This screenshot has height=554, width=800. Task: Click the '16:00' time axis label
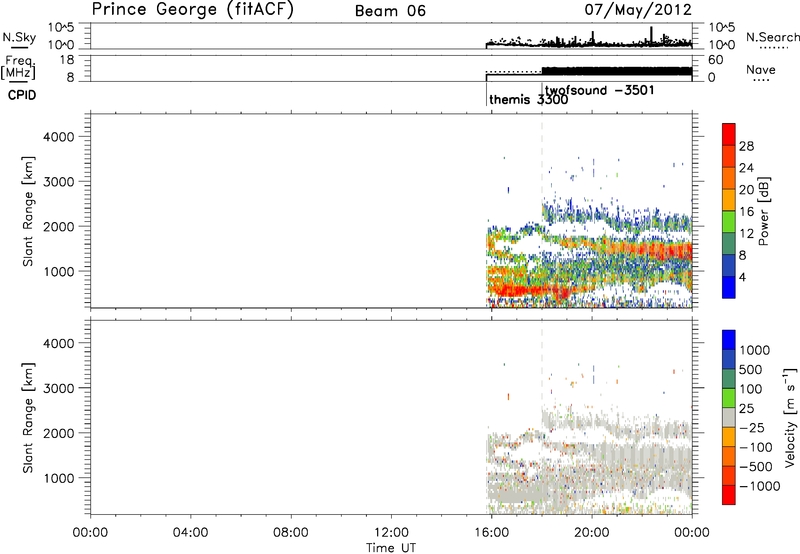[x=491, y=533]
